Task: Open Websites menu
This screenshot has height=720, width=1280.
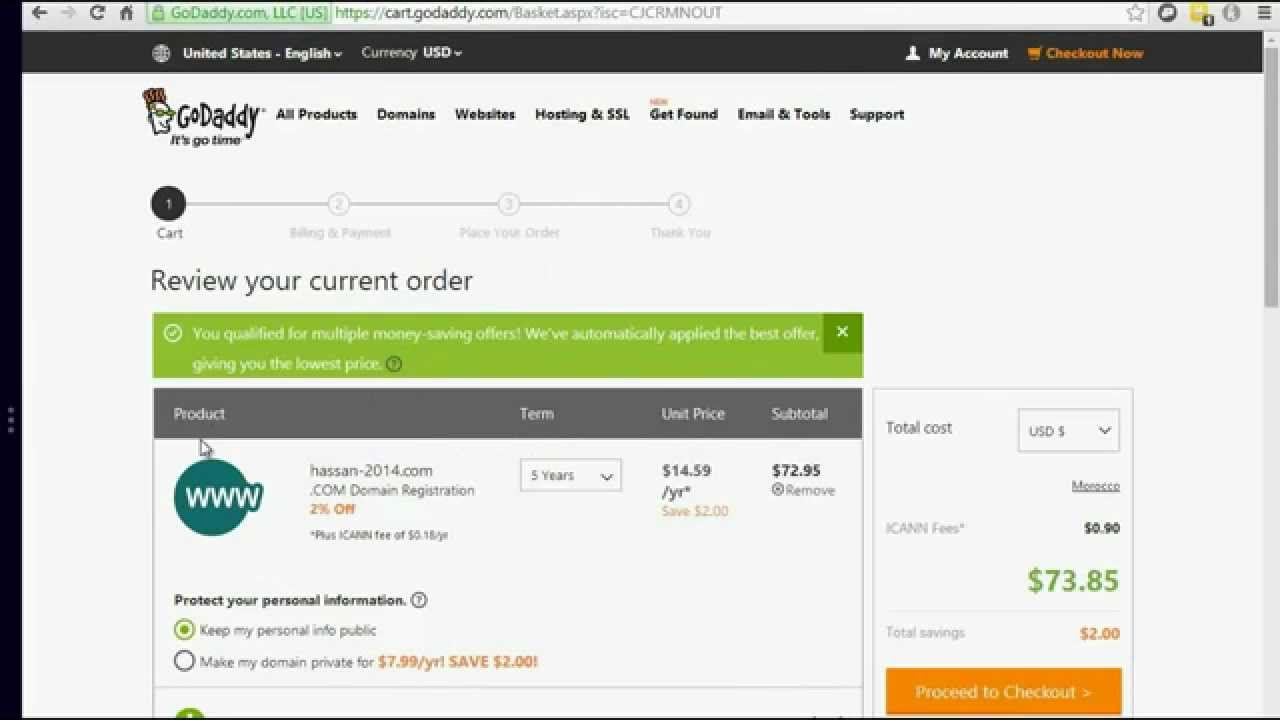Action: [485, 114]
